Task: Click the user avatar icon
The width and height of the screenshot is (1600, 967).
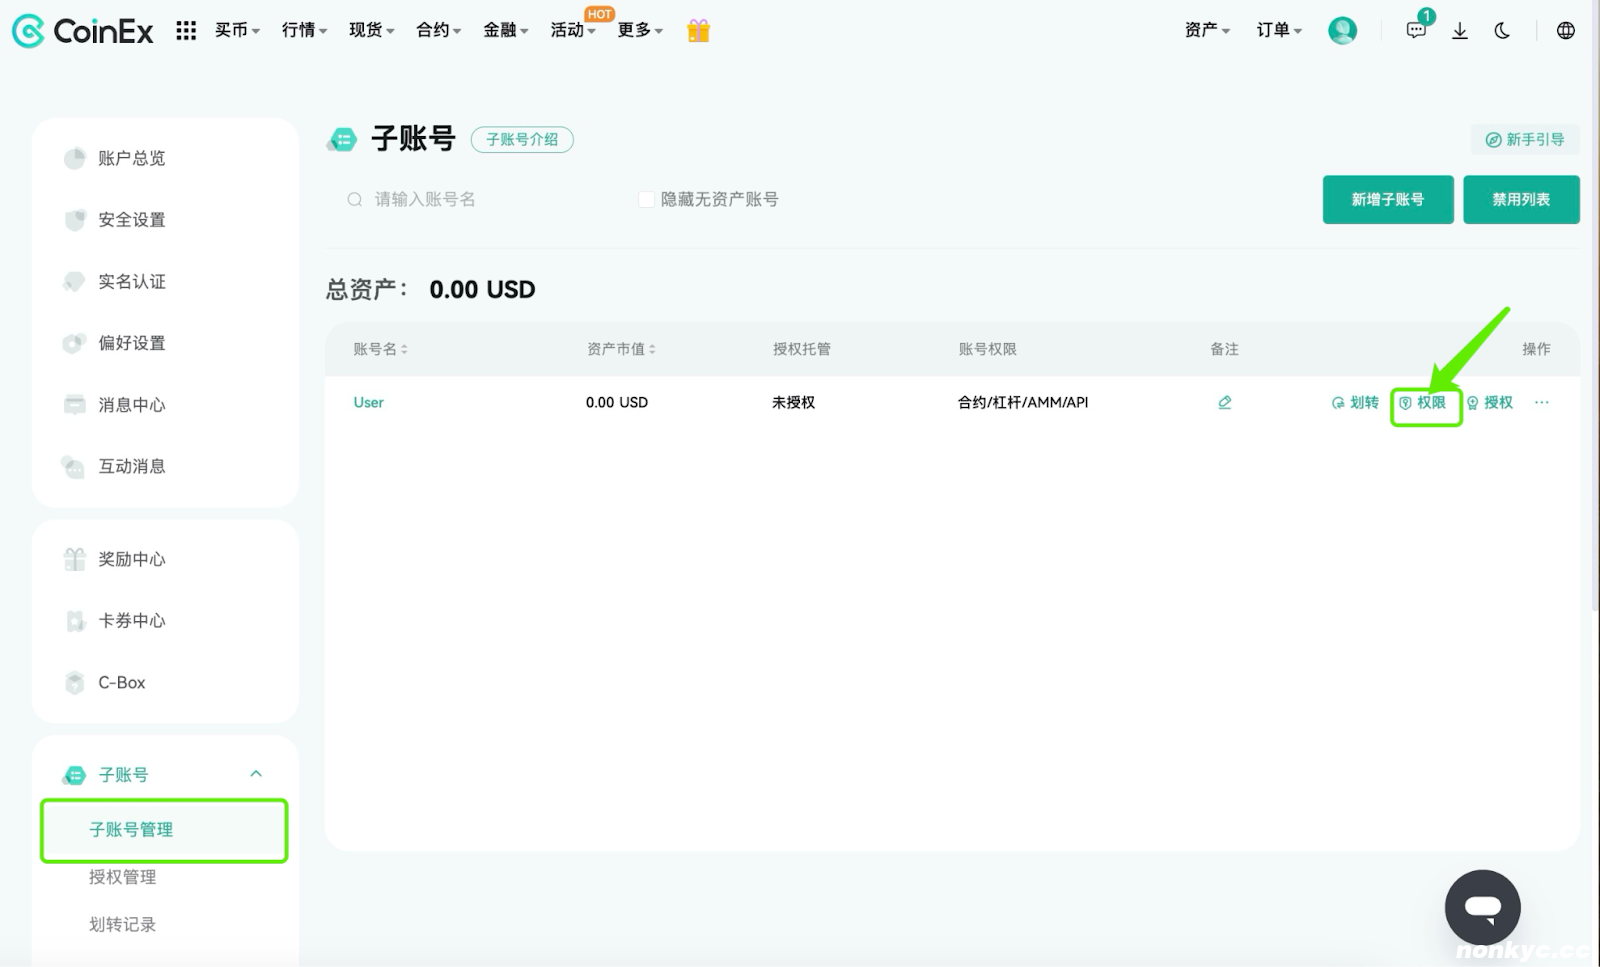Action: [x=1342, y=31]
